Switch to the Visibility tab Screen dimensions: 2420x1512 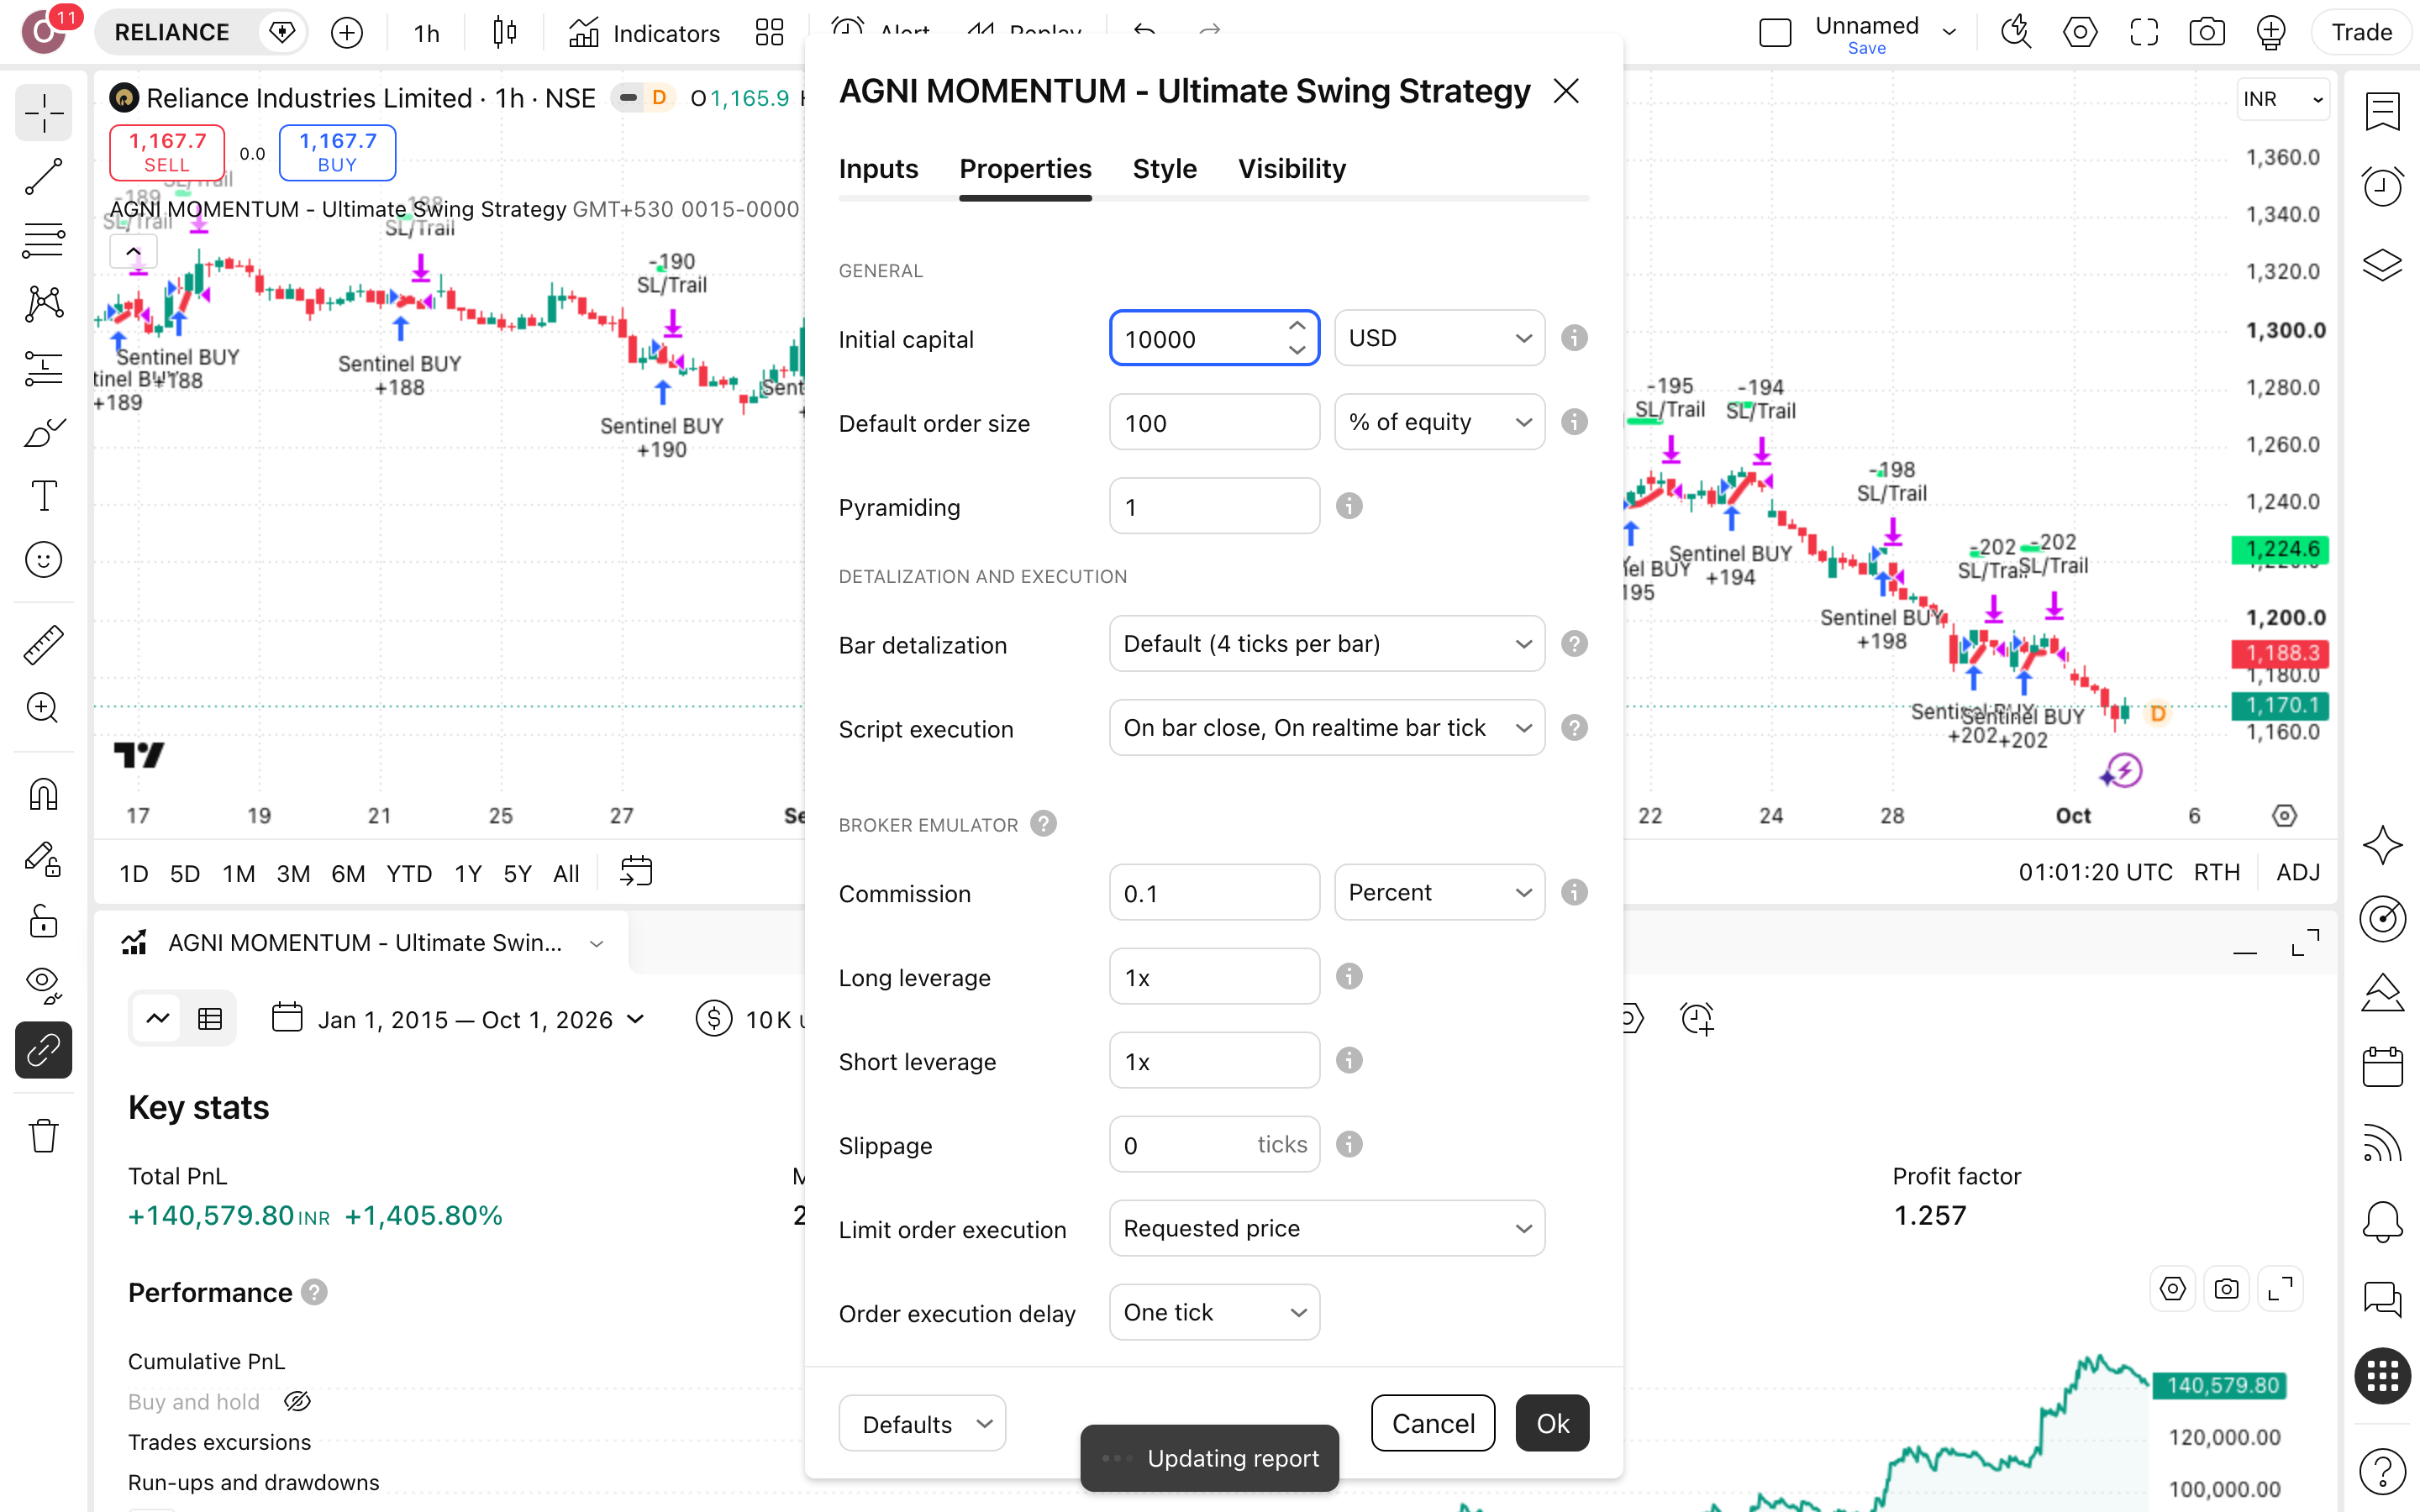[x=1292, y=169]
